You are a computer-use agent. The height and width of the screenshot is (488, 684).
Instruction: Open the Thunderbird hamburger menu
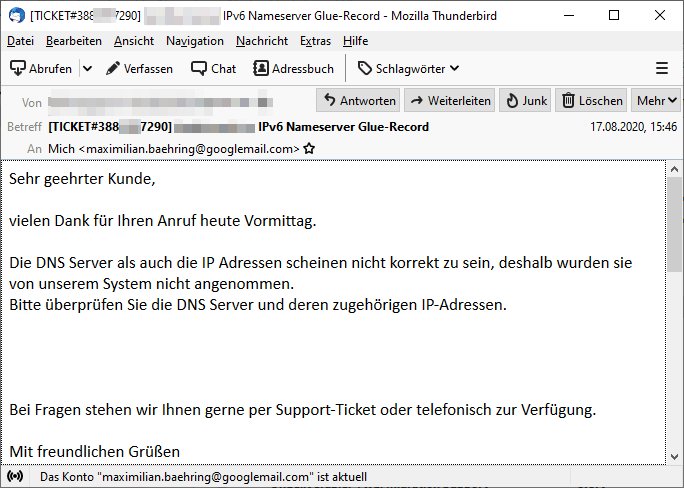click(661, 68)
